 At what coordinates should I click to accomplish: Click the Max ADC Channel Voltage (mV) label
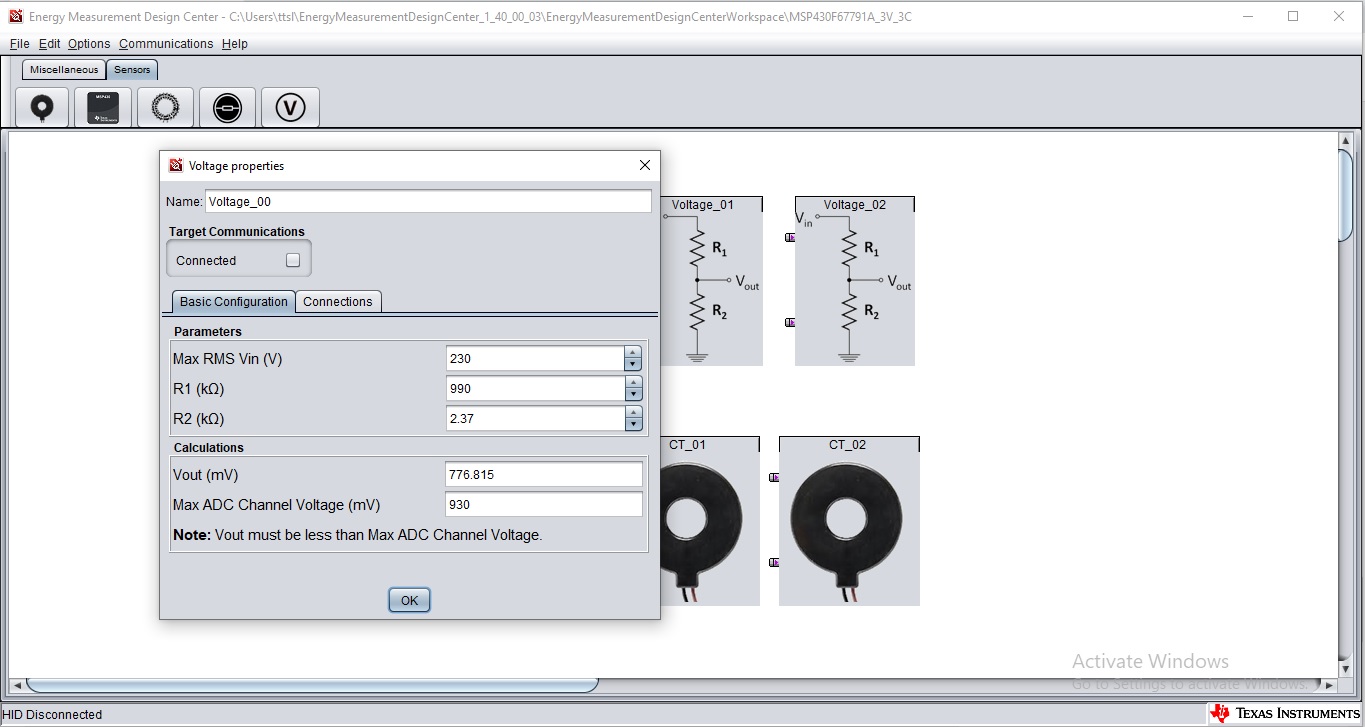point(277,505)
